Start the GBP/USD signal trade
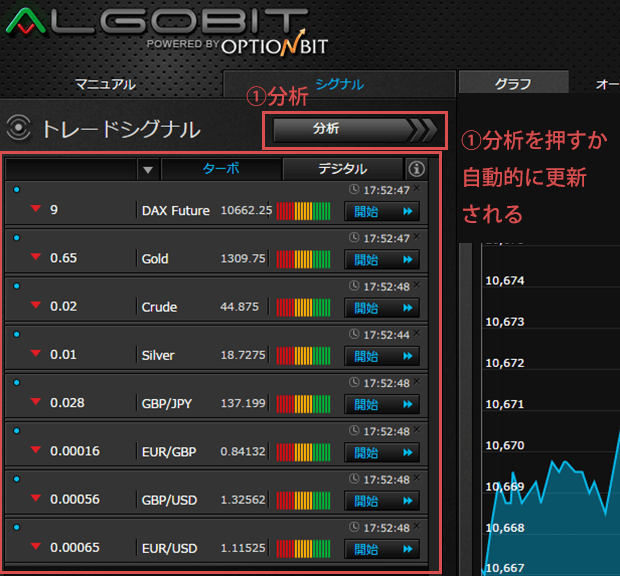Image resolution: width=620 pixels, height=576 pixels. (x=382, y=501)
